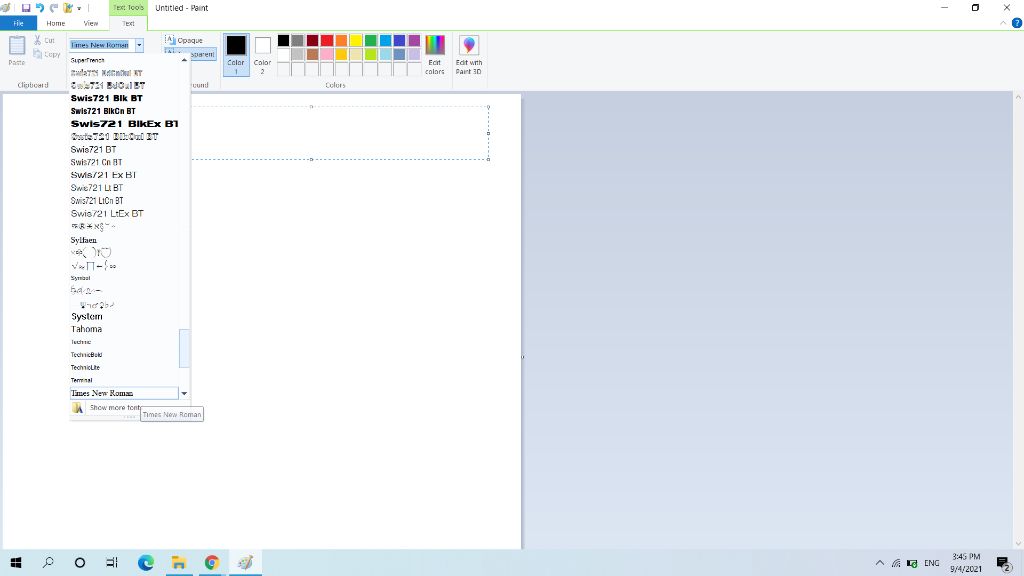1024x576 pixels.
Task: Switch to the Home tab
Action: (x=56, y=23)
